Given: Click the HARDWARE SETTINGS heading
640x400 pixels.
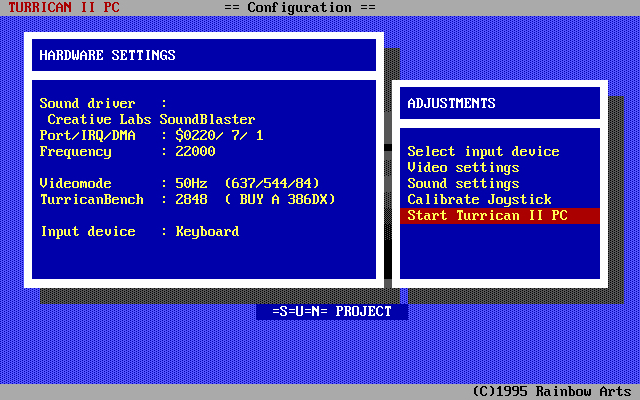Looking at the screenshot, I should click(107, 55).
